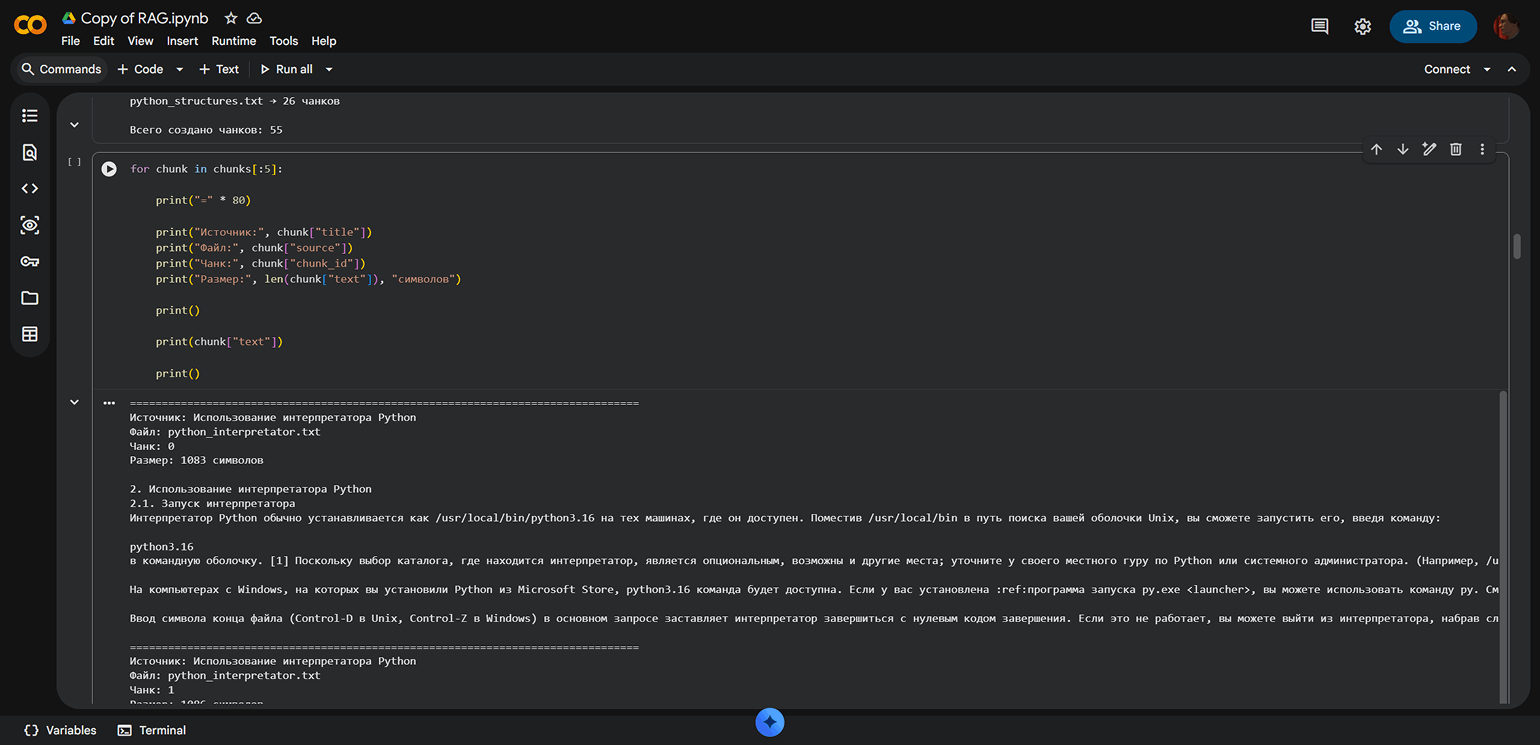Open the Runtime menu
The height and width of the screenshot is (745, 1540).
click(233, 41)
